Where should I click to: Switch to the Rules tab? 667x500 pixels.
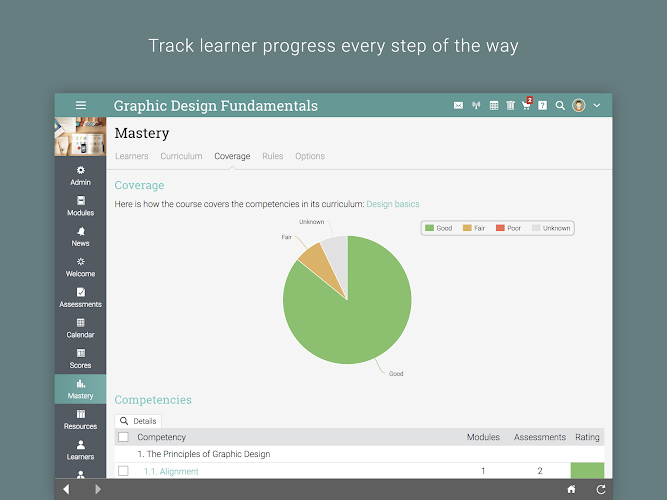273,156
